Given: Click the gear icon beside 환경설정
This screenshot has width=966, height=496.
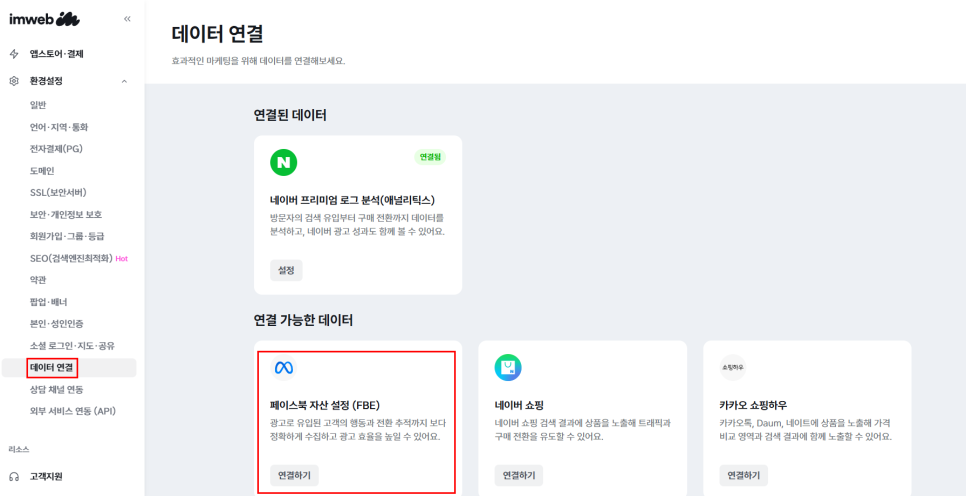Looking at the screenshot, I should [14, 81].
